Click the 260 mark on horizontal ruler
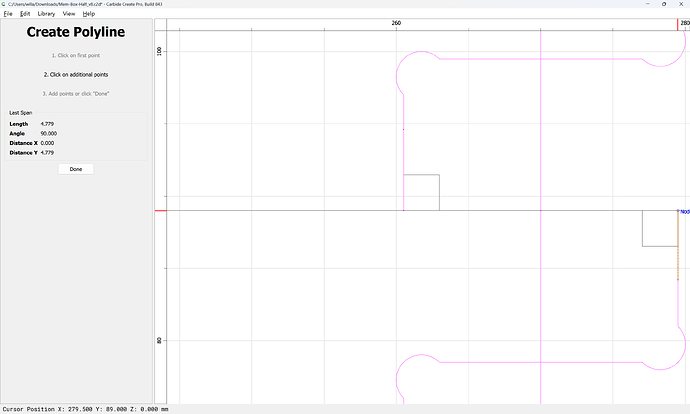Viewport: 690px width, 414px height. pyautogui.click(x=396, y=23)
